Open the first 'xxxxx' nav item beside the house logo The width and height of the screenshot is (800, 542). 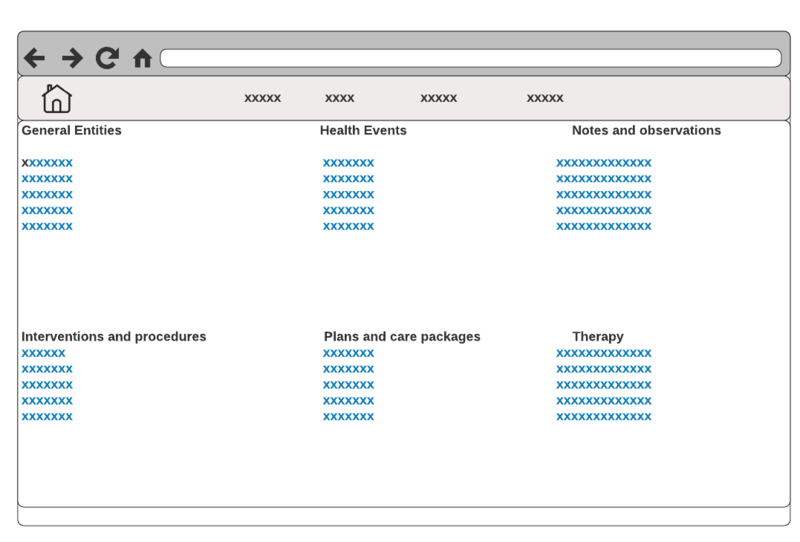click(x=262, y=98)
